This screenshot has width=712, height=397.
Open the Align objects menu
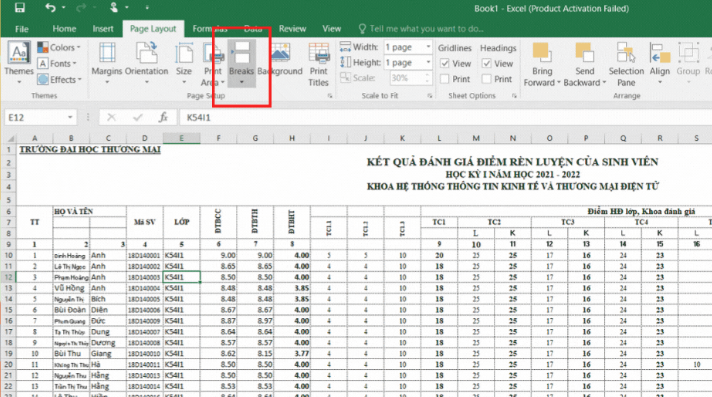(659, 63)
